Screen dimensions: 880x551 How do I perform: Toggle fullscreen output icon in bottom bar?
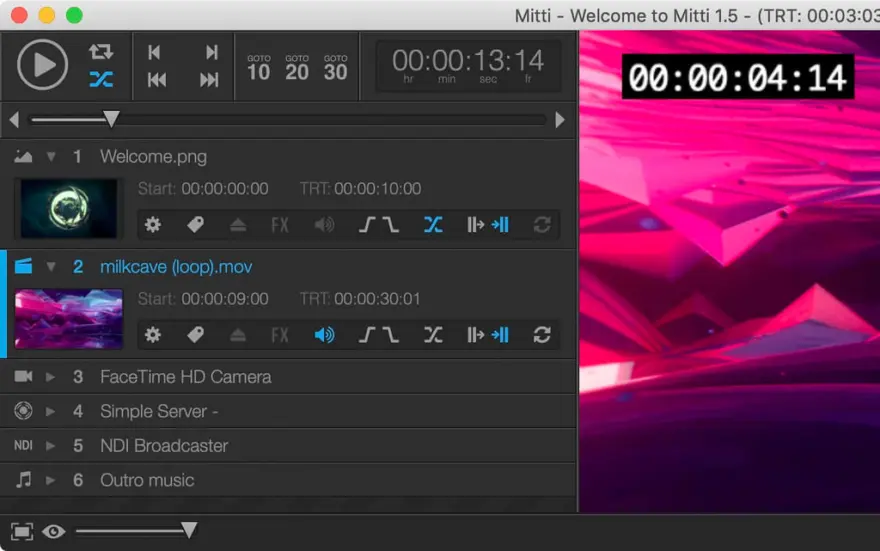click(22, 531)
